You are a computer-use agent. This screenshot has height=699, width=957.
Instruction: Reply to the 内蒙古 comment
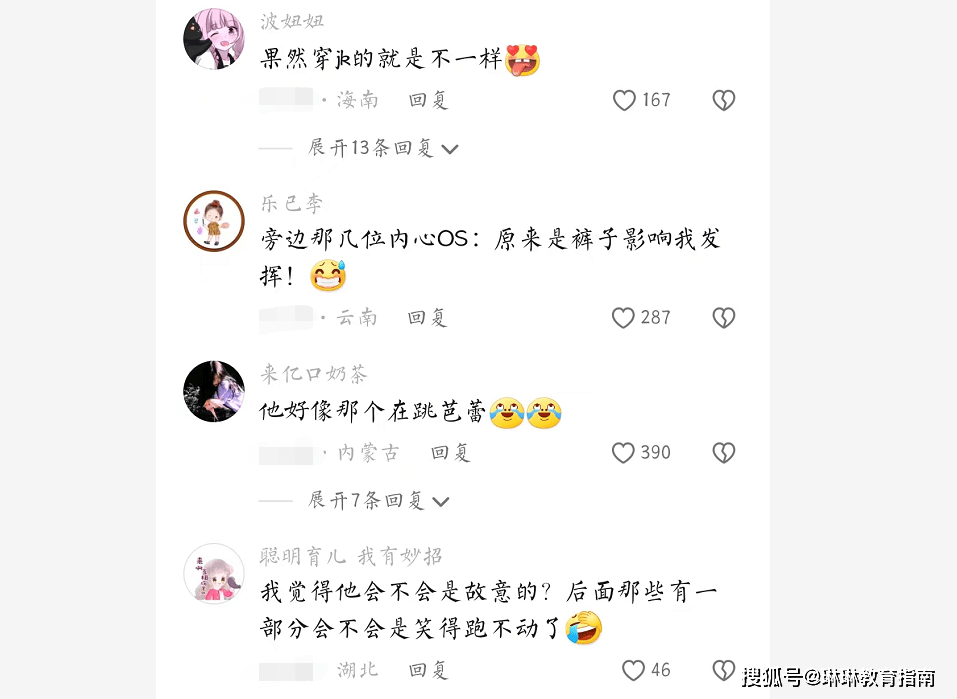tap(450, 452)
